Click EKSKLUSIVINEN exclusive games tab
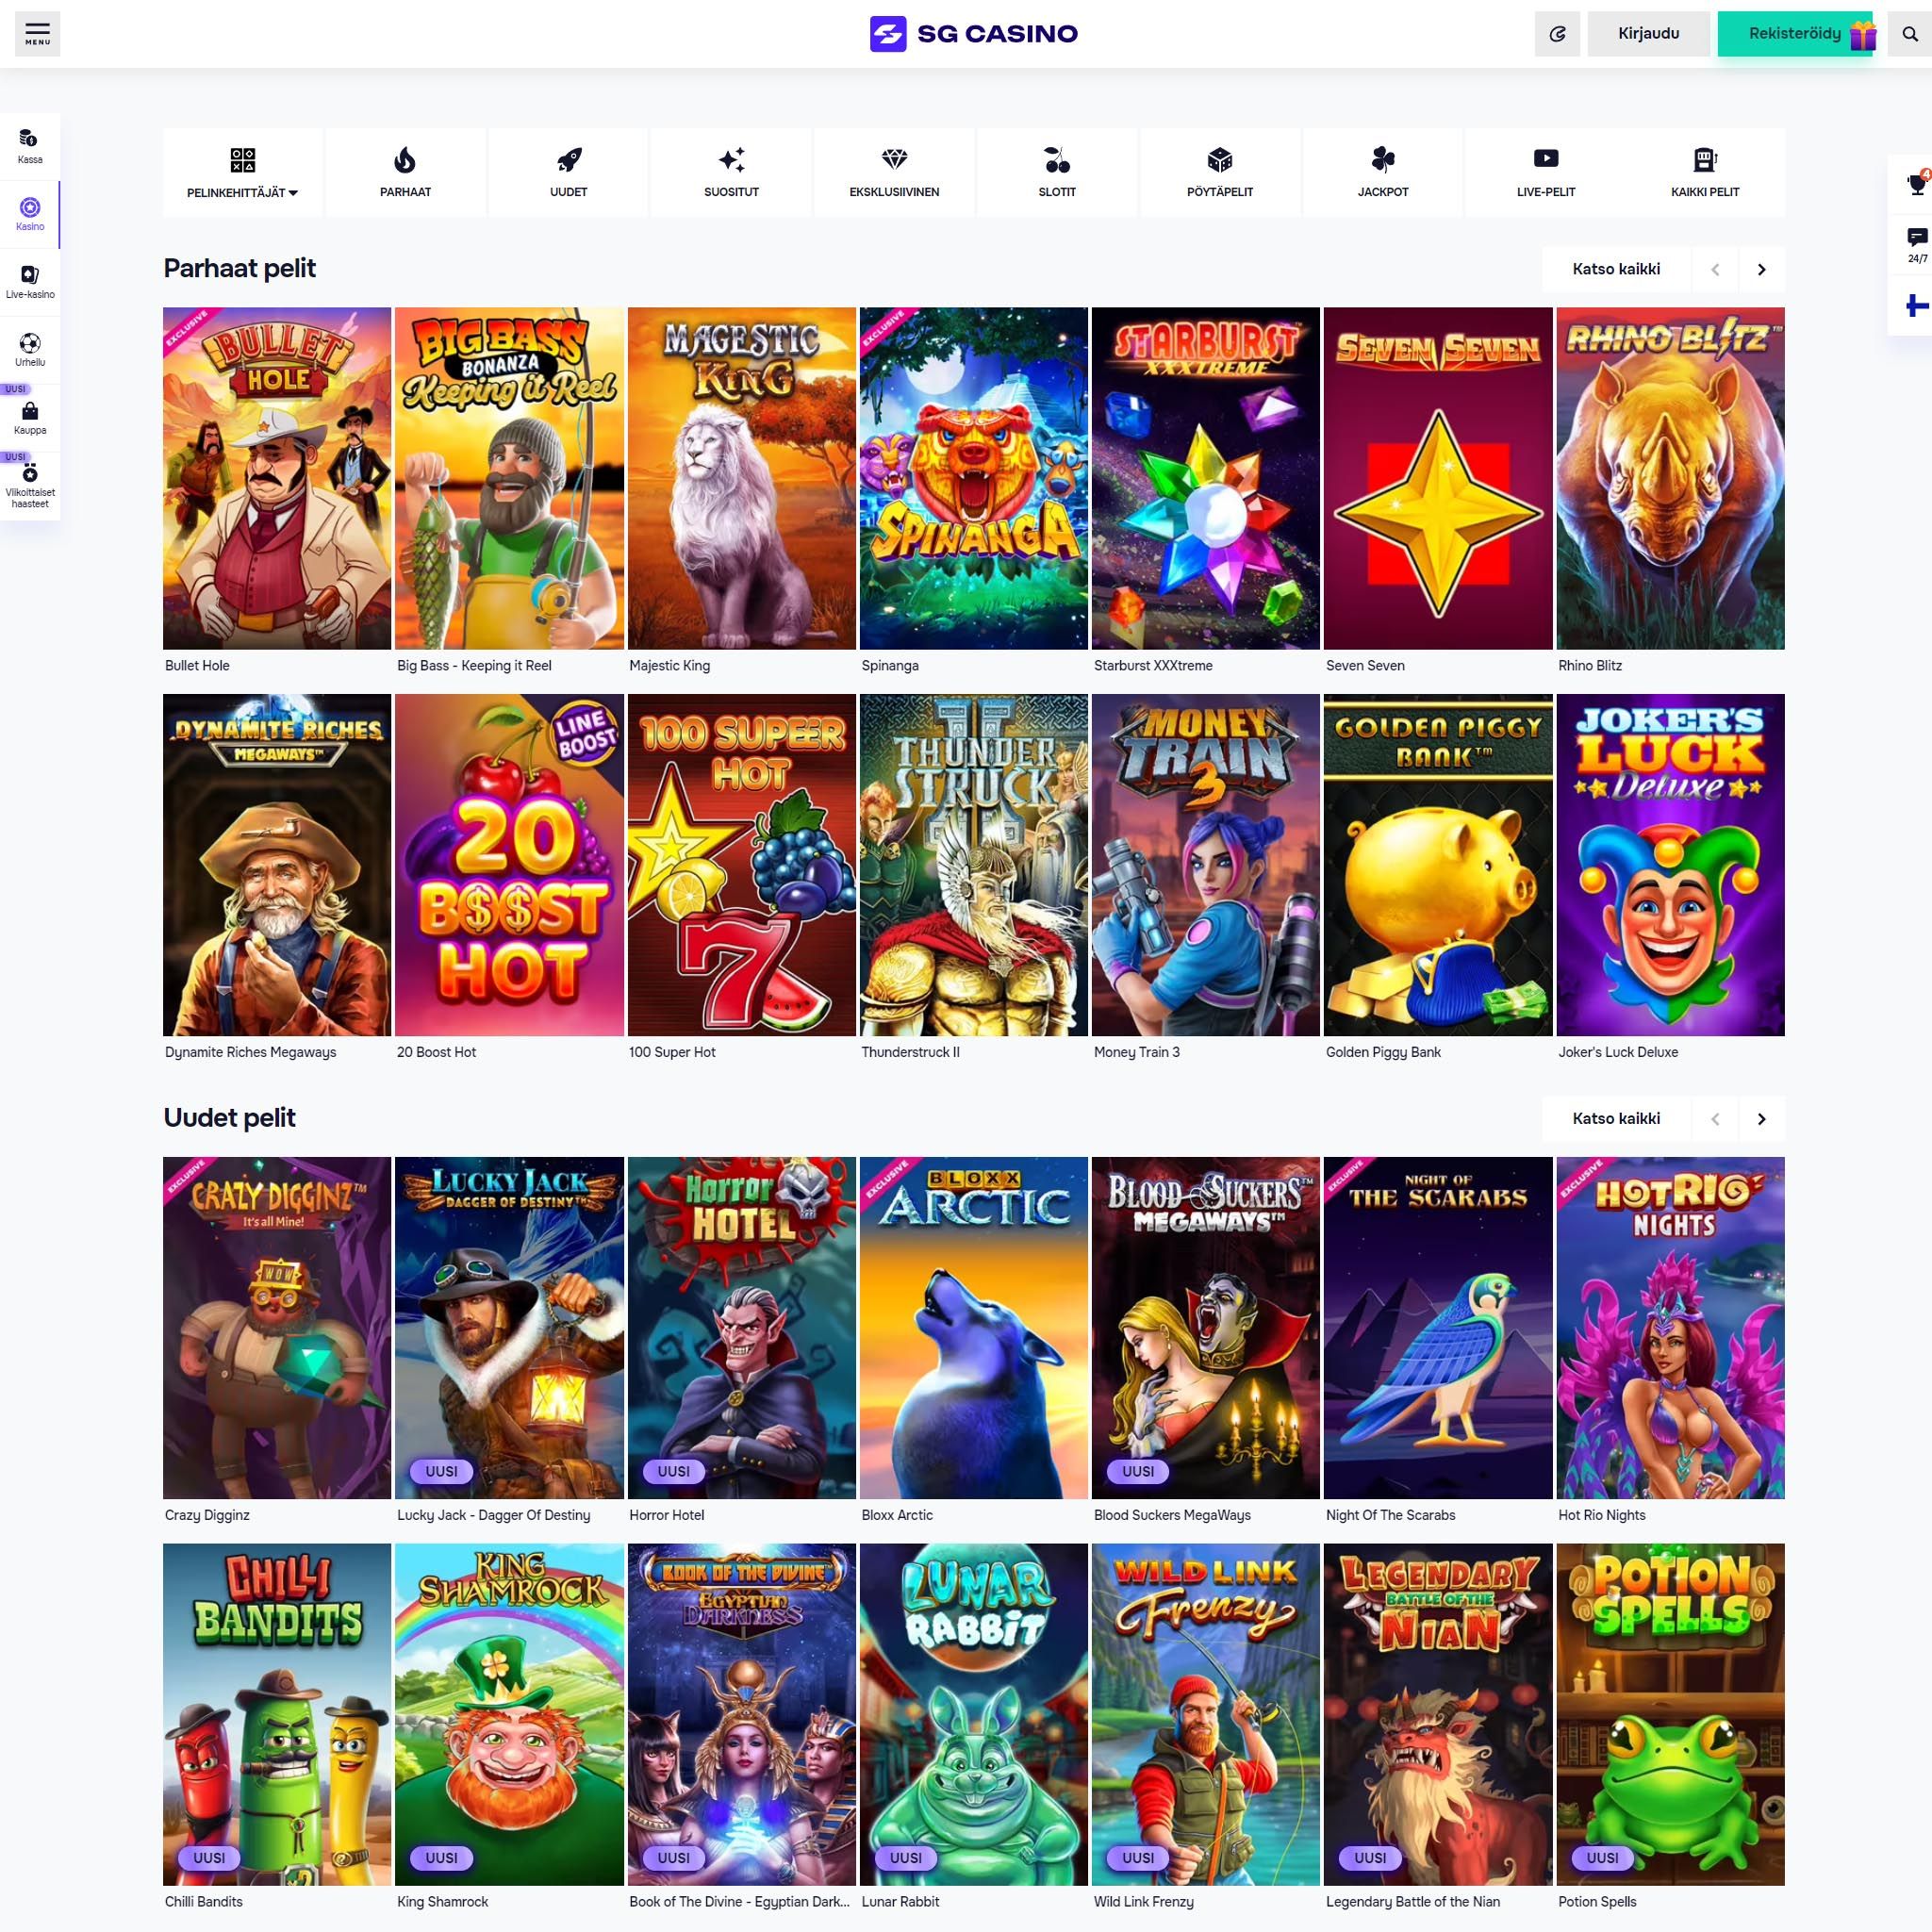1932x1932 pixels. coord(892,172)
